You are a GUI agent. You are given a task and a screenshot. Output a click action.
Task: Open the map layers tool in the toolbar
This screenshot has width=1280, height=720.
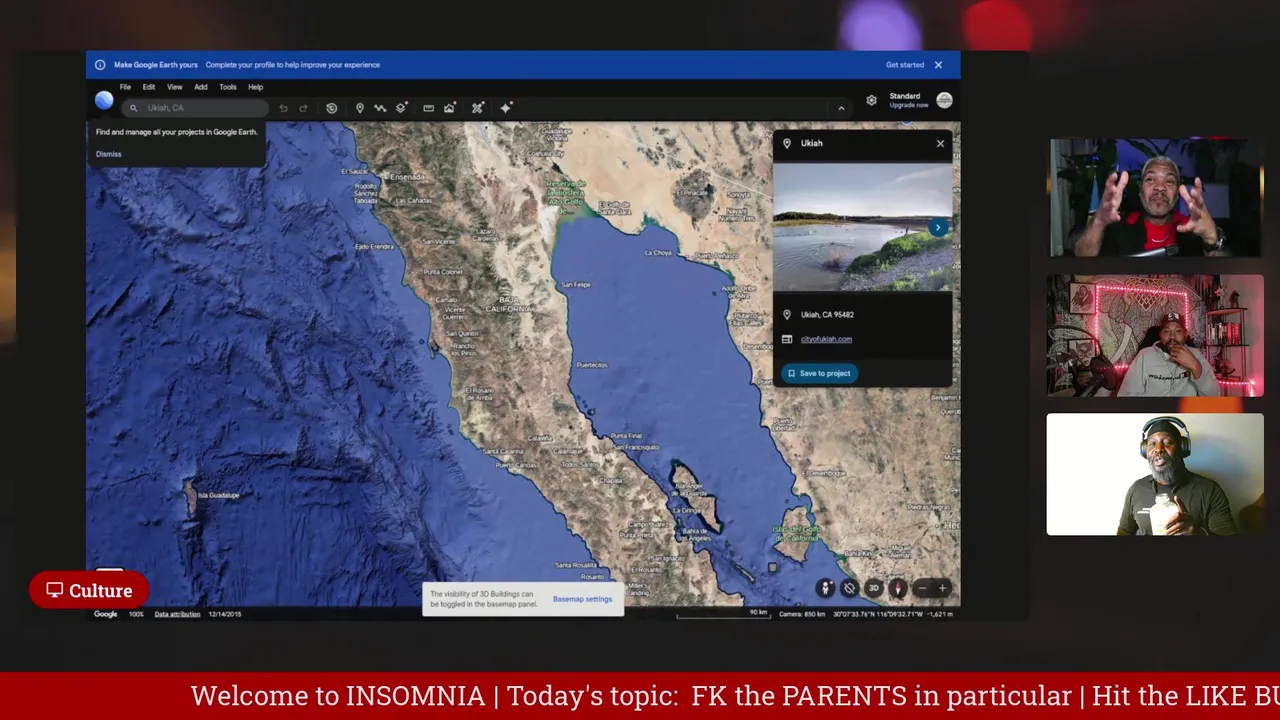[401, 108]
